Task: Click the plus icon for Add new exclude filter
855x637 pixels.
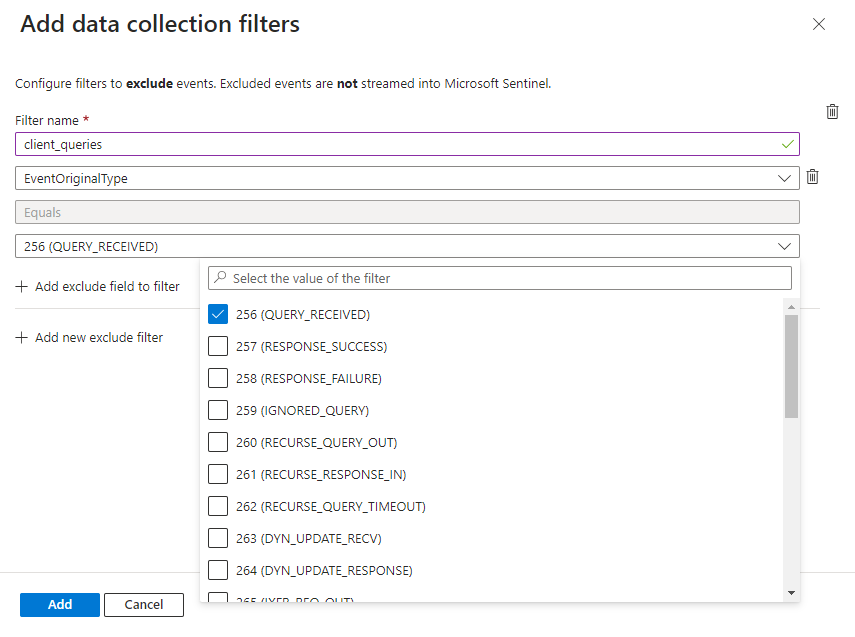Action: tap(22, 337)
